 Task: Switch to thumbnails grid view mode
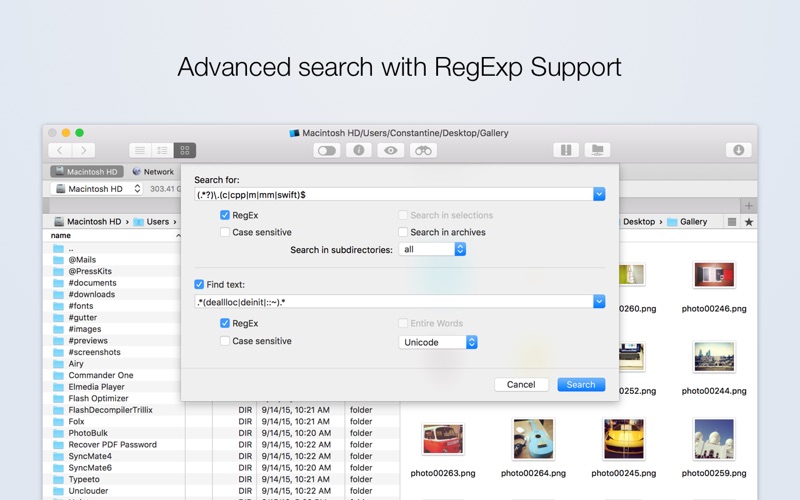pos(185,151)
